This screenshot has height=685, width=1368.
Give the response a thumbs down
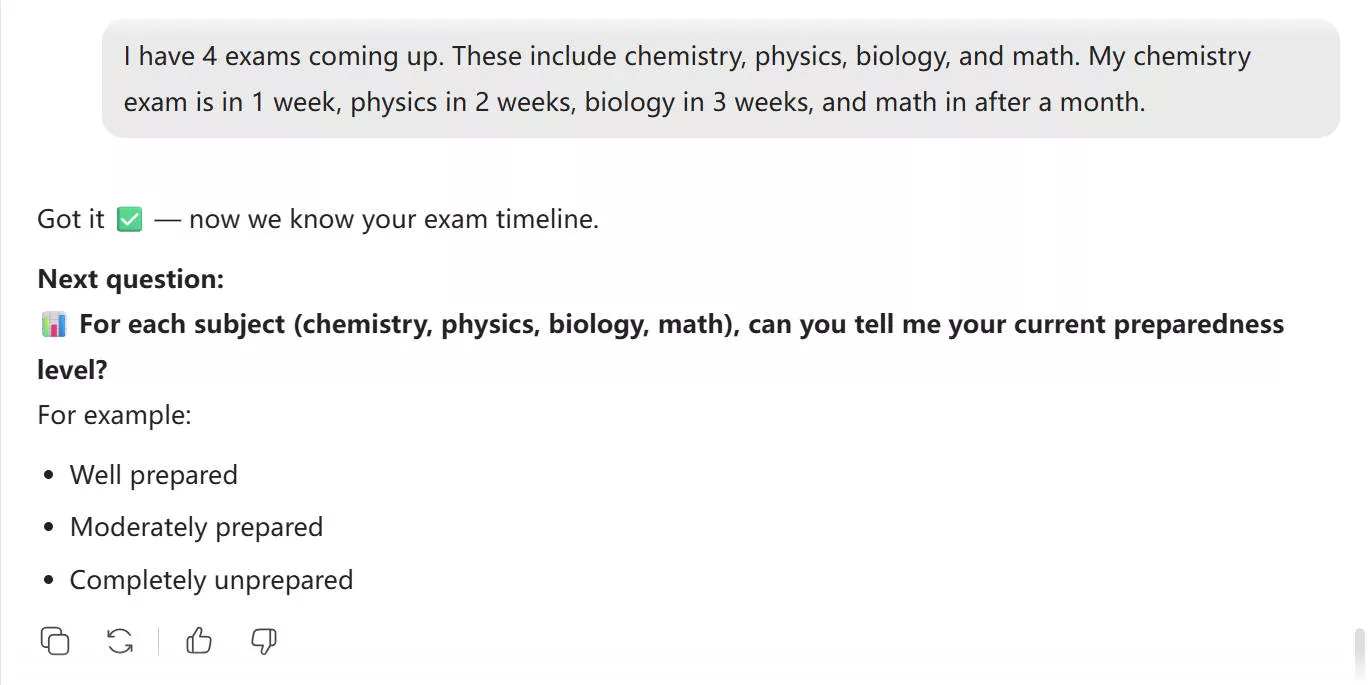[263, 641]
